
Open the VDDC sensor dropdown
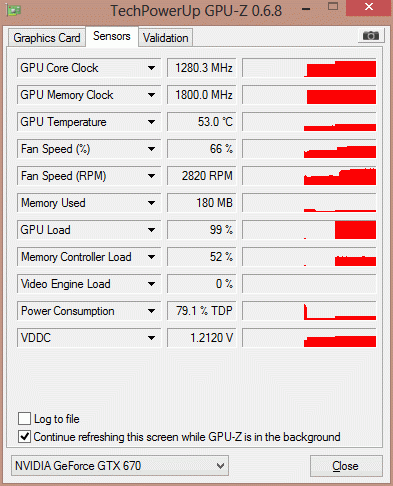click(x=151, y=338)
